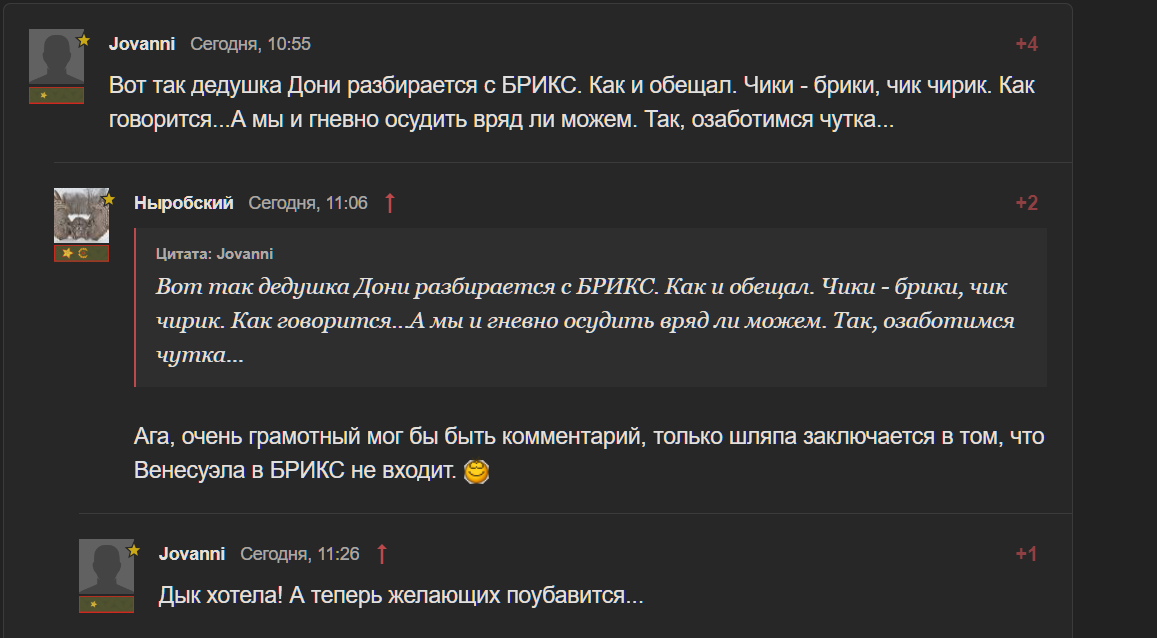
Task: Click rank badge under Jovanni's 11:26 avatar
Action: pyautogui.click(x=106, y=604)
